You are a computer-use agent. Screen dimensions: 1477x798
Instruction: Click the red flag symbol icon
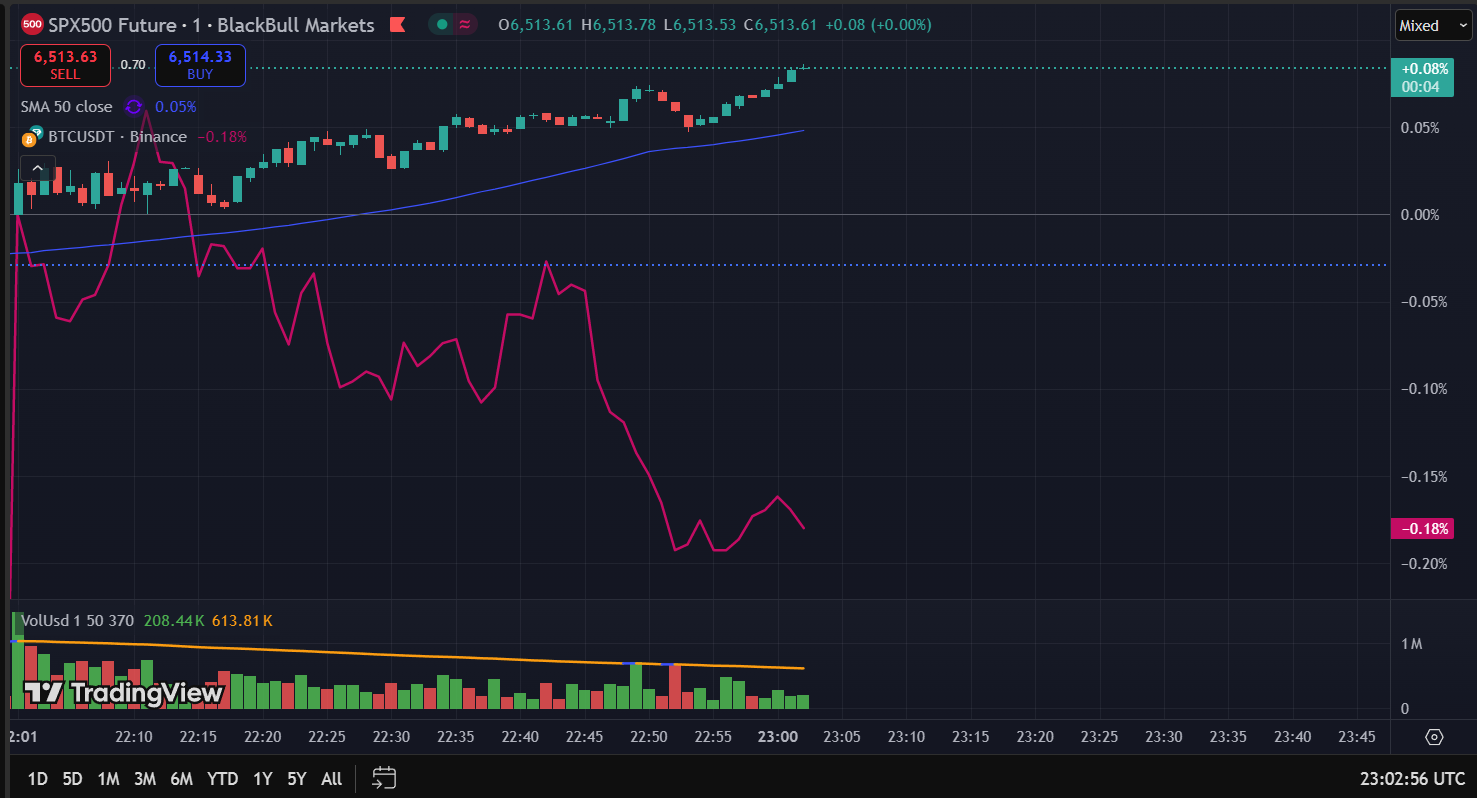click(398, 25)
